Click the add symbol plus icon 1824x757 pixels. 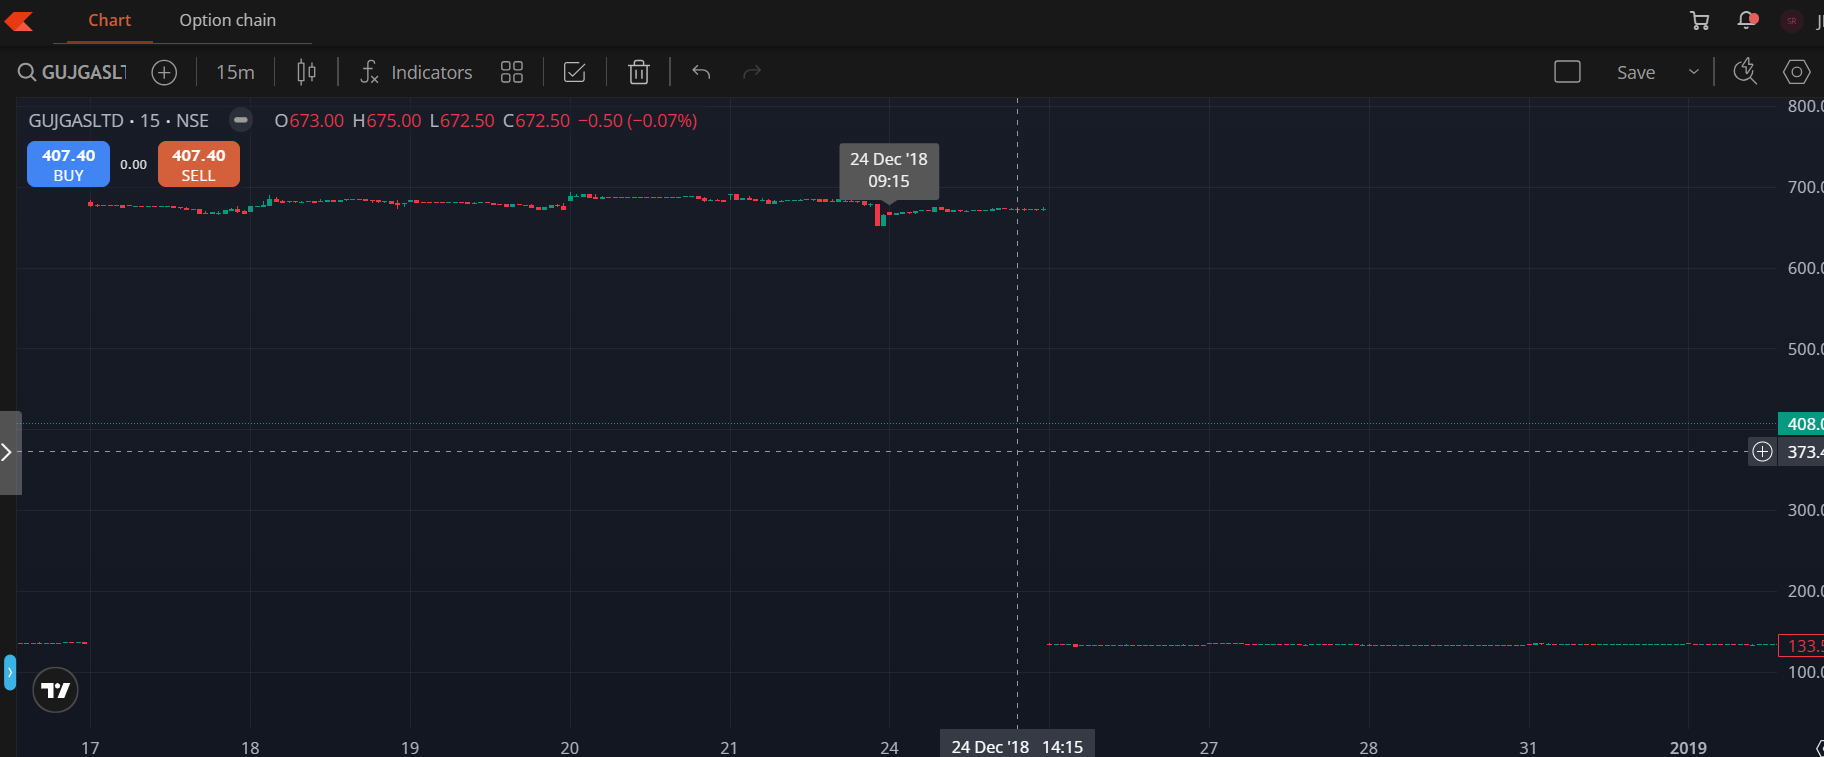(x=164, y=72)
